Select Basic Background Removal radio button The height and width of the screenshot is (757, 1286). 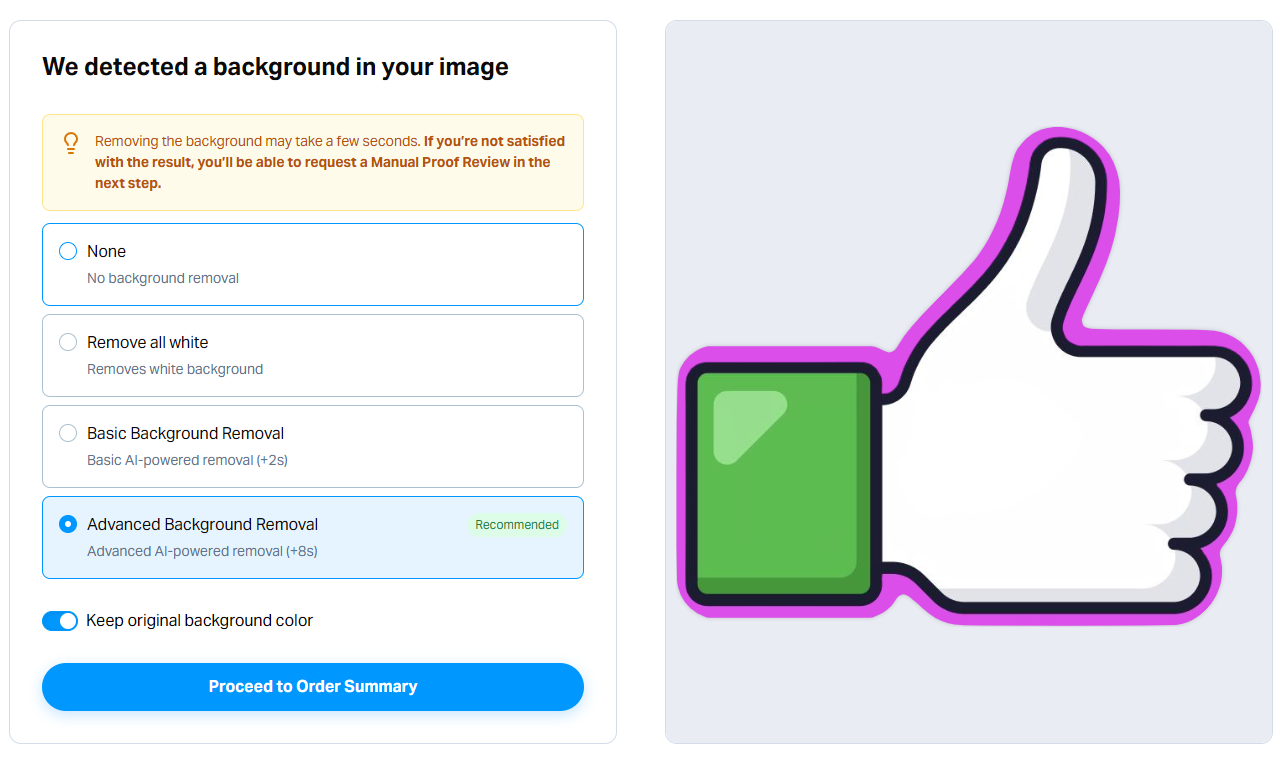point(68,433)
